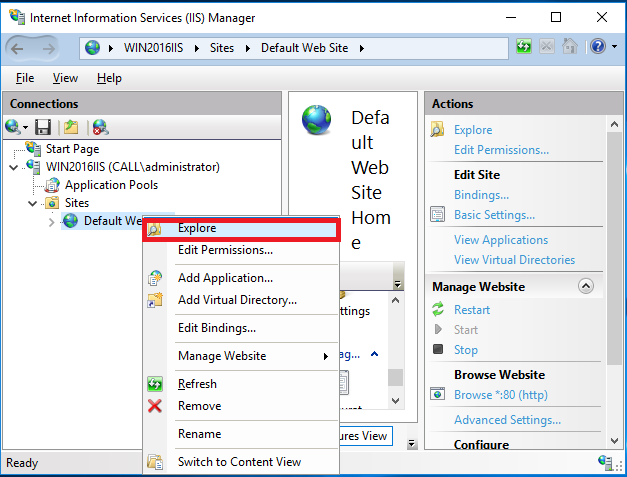Click the Add Application icon in context menu
The image size is (627, 477).
[x=155, y=278]
